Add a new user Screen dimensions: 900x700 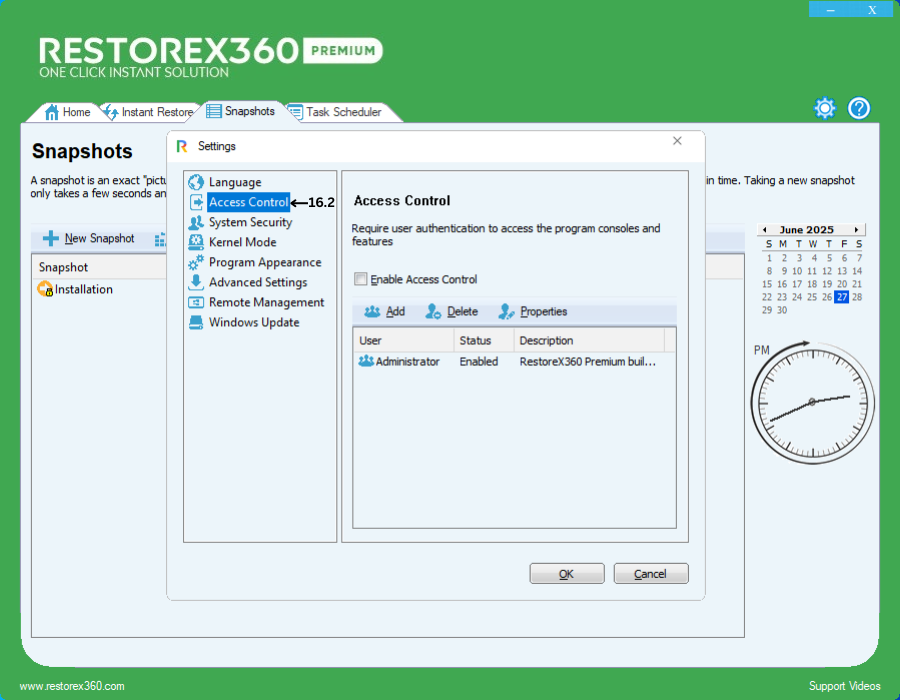pos(385,311)
